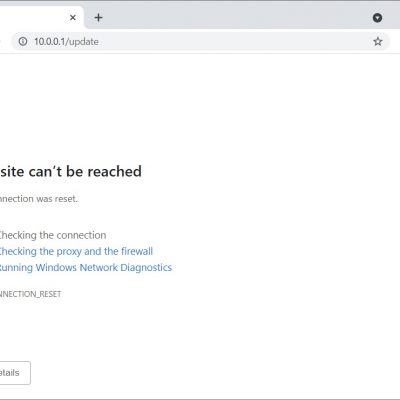This screenshot has width=400, height=400.
Task: Close the current browser tab
Action: pyautogui.click(x=73, y=18)
